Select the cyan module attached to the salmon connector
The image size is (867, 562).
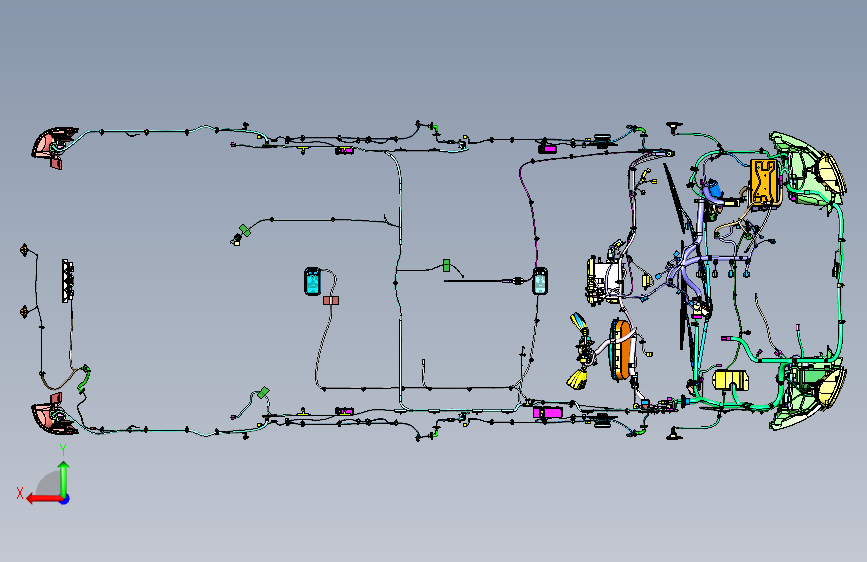coord(312,281)
